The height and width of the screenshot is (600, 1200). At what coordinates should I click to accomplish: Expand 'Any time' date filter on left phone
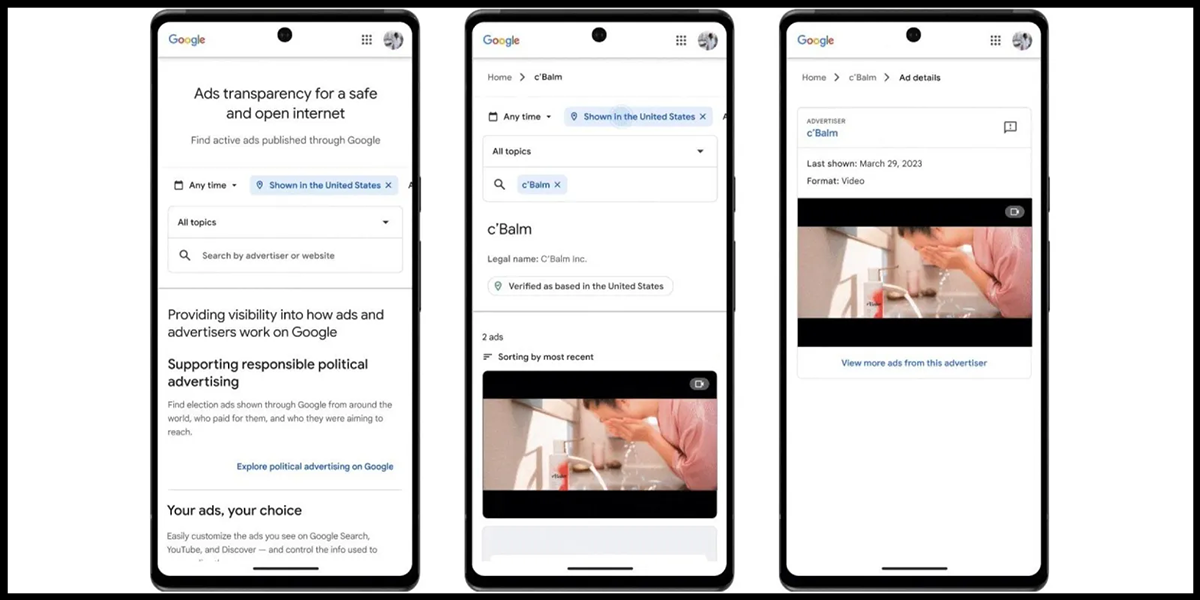tap(206, 185)
